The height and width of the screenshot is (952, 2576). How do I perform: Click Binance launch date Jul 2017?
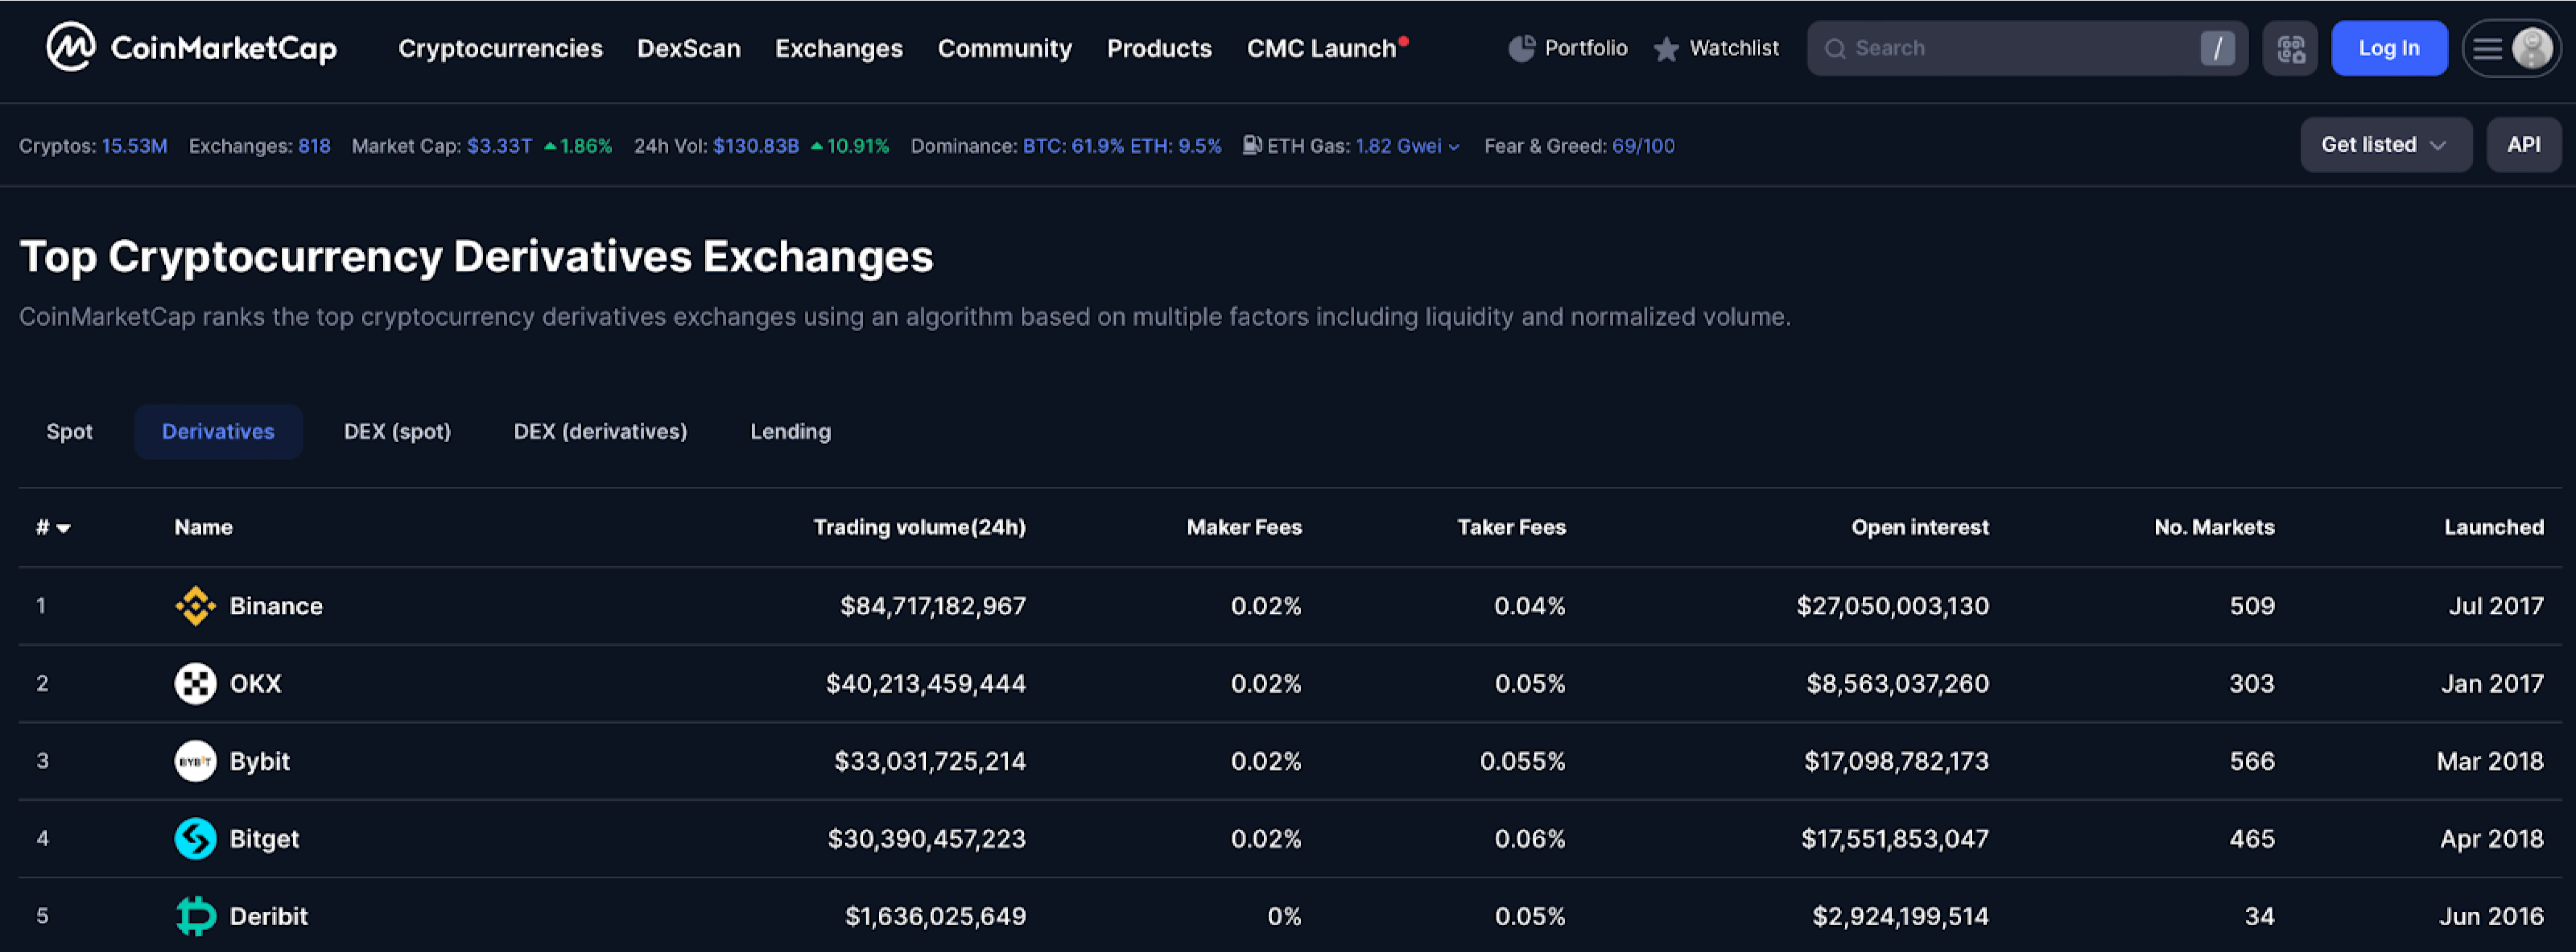coord(2496,606)
